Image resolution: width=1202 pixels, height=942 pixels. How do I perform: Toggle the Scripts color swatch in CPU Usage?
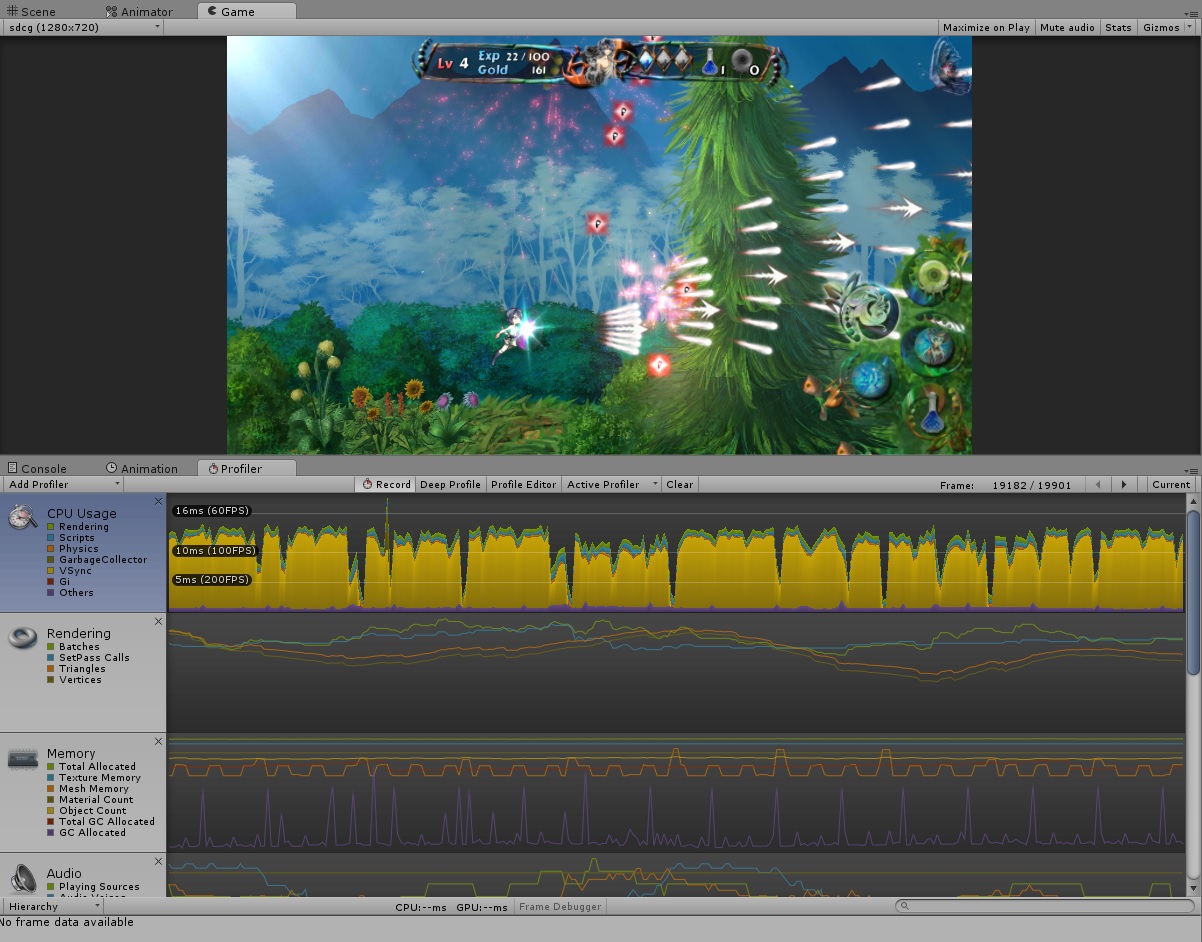pyautogui.click(x=51, y=538)
